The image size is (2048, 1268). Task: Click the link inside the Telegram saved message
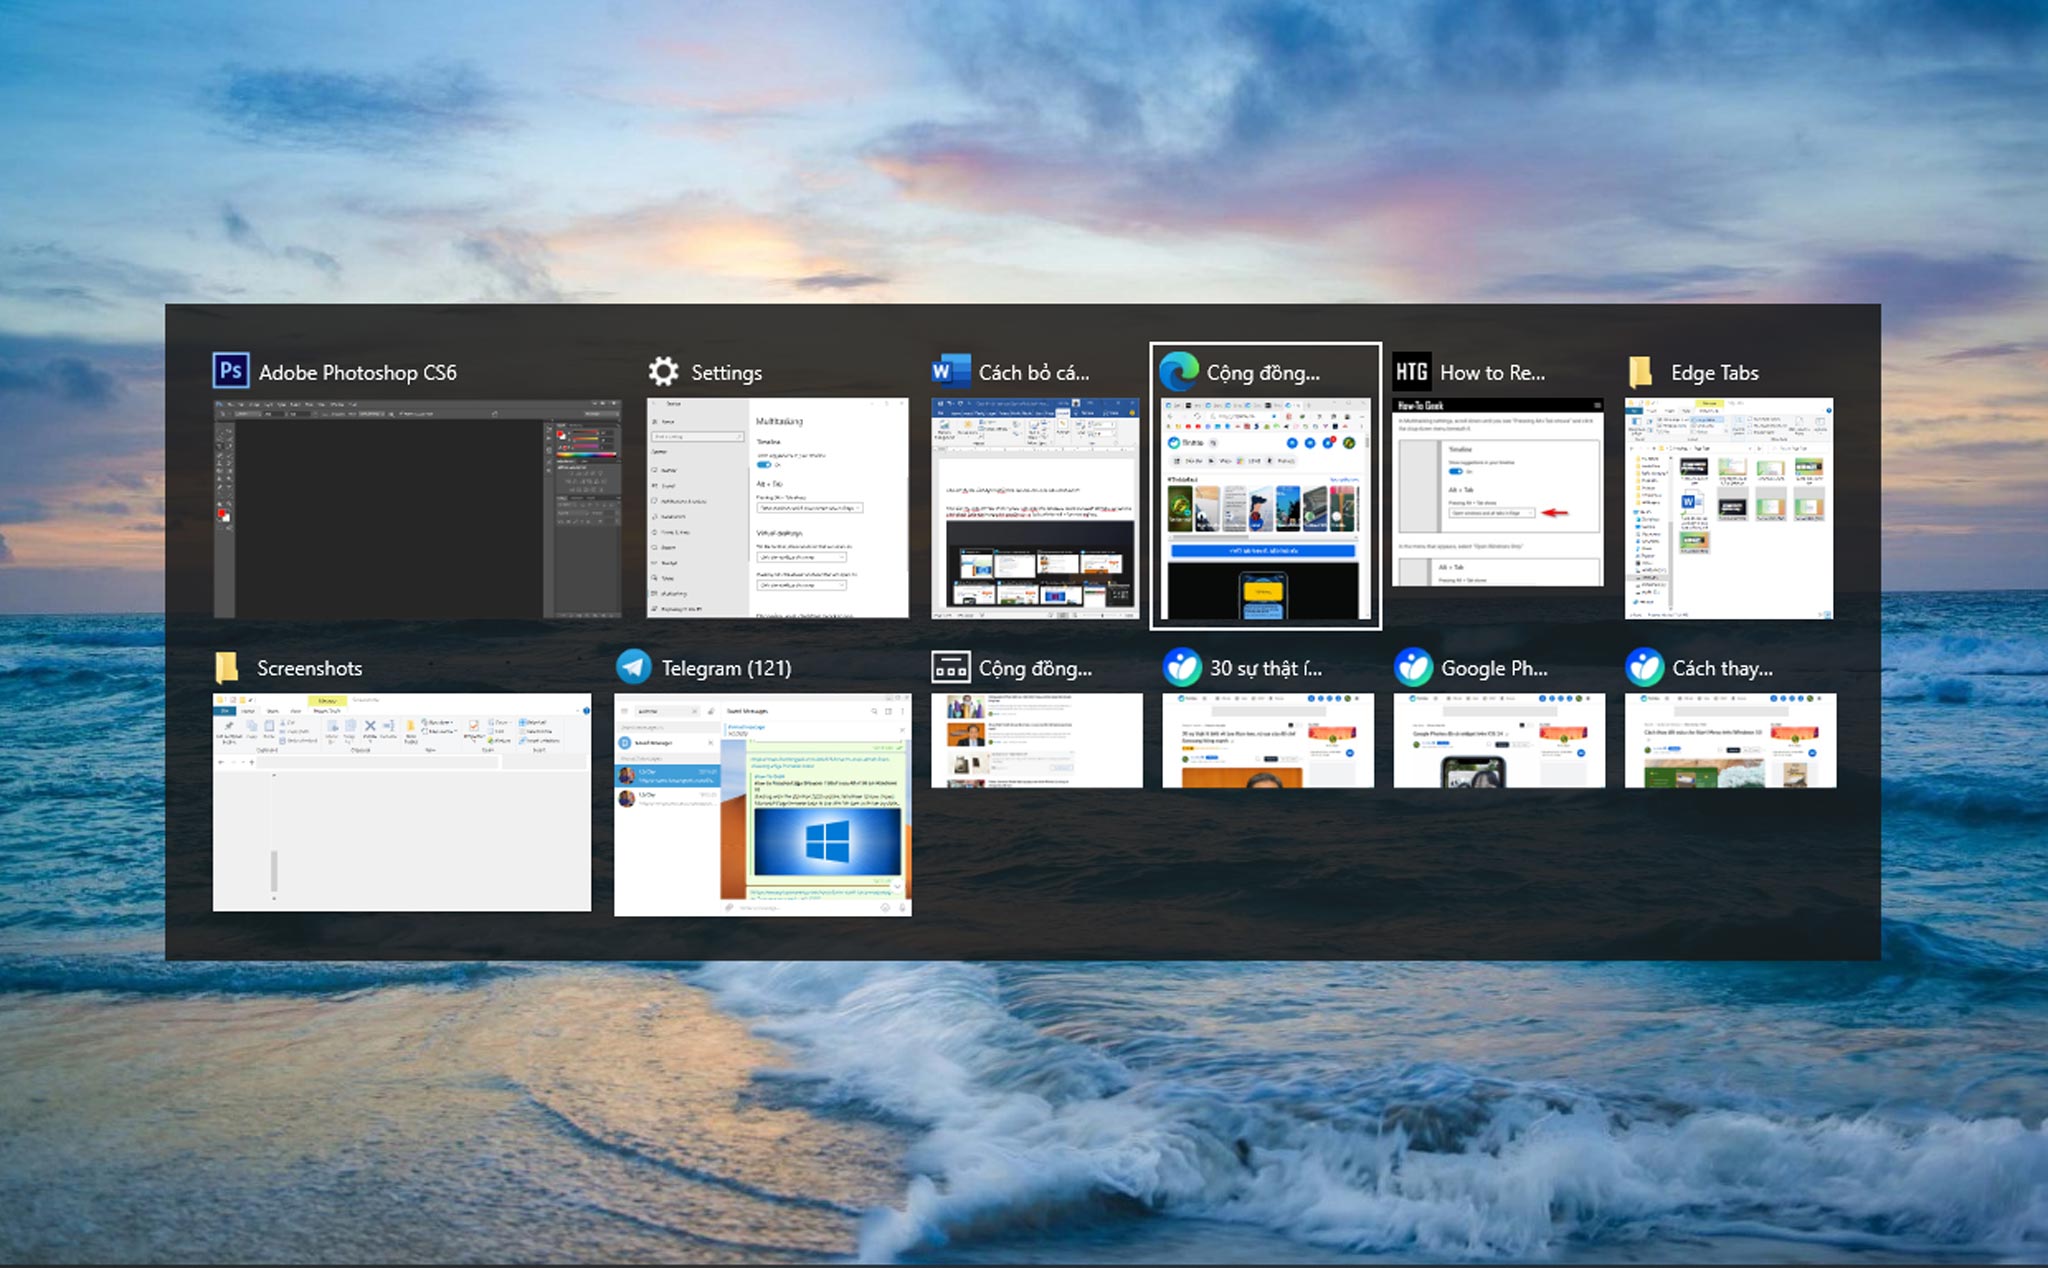818,762
